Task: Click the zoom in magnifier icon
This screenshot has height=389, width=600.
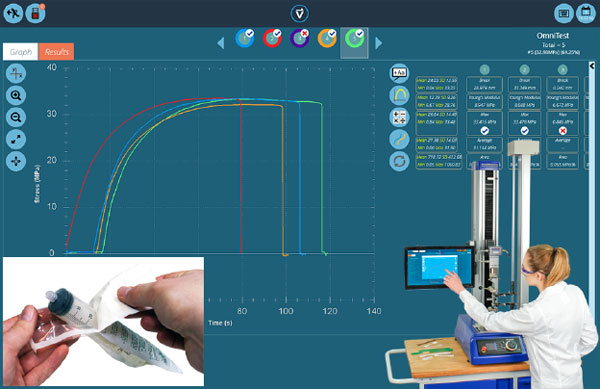Action: click(16, 95)
